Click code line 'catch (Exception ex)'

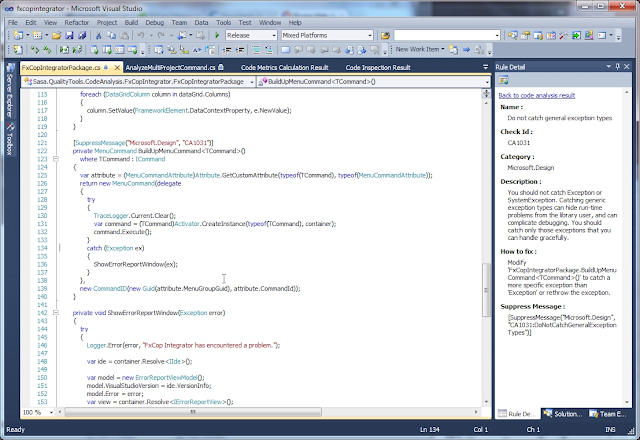(x=115, y=248)
